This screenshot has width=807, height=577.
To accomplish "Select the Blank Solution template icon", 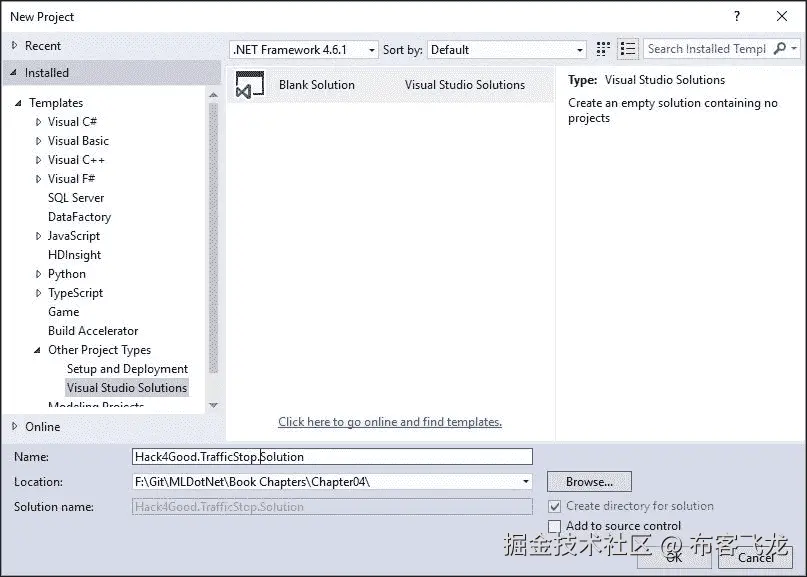I will pos(250,85).
